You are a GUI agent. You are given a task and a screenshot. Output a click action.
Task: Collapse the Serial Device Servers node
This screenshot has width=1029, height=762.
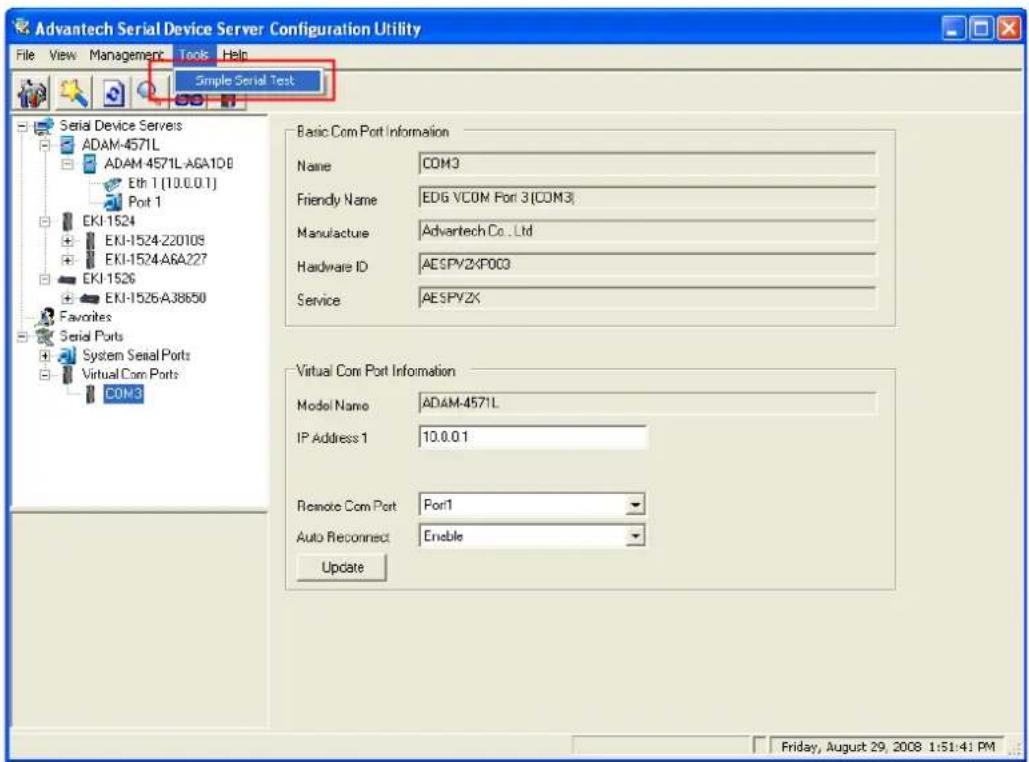[x=22, y=125]
